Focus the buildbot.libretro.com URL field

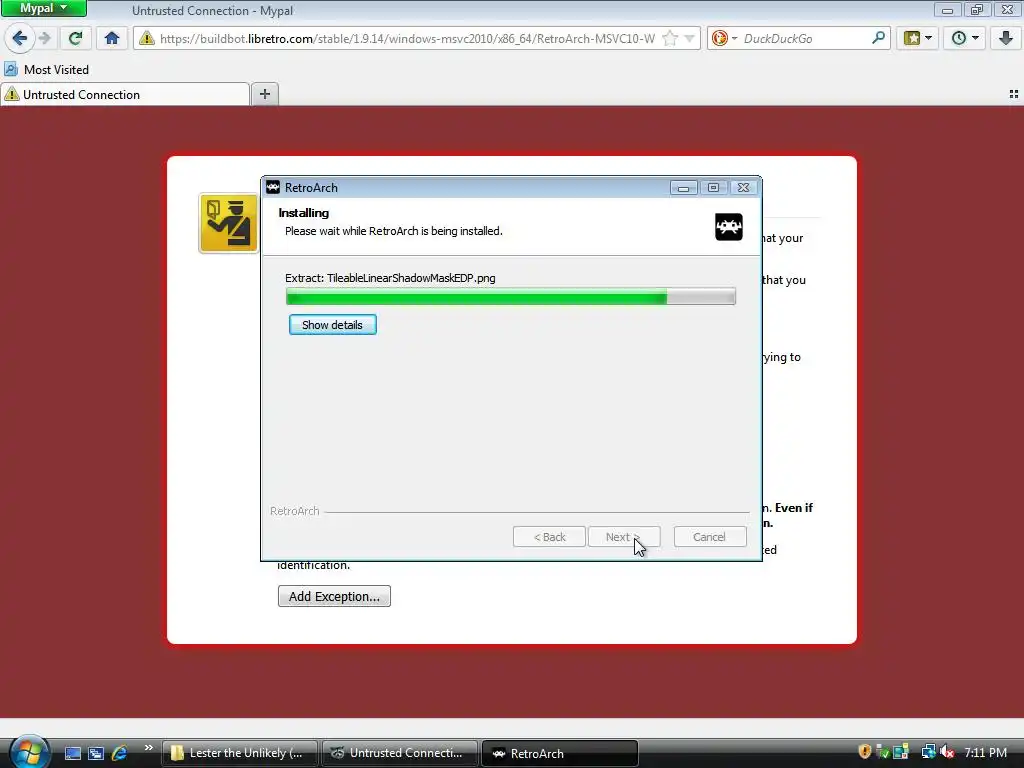click(408, 39)
